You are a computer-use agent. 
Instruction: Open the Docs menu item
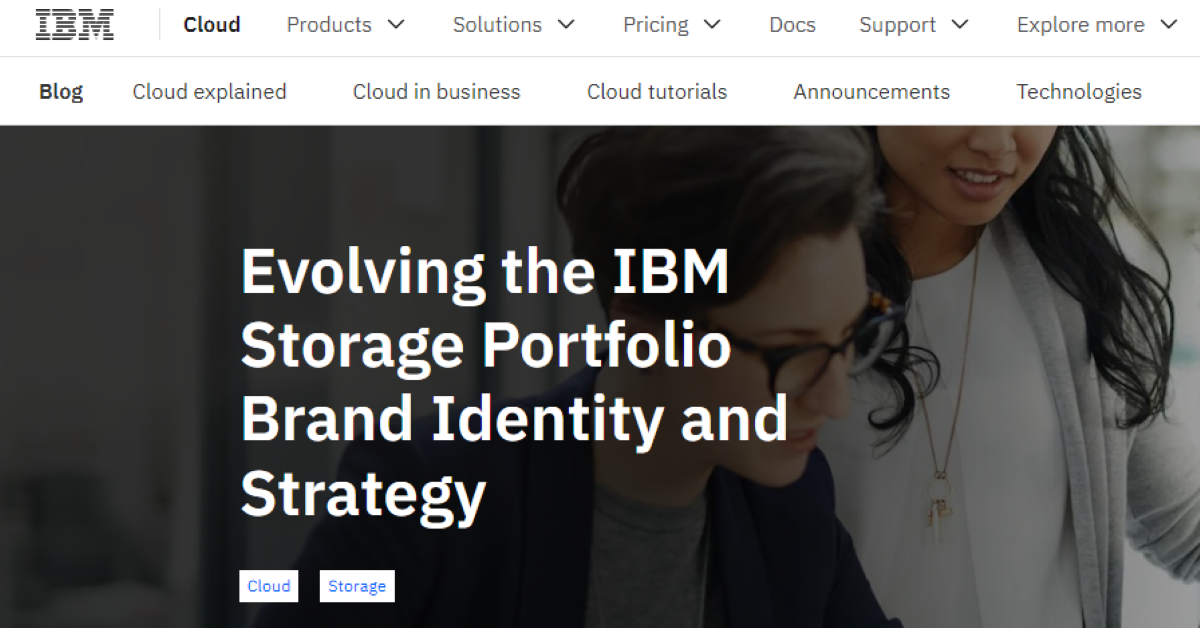pyautogui.click(x=793, y=25)
